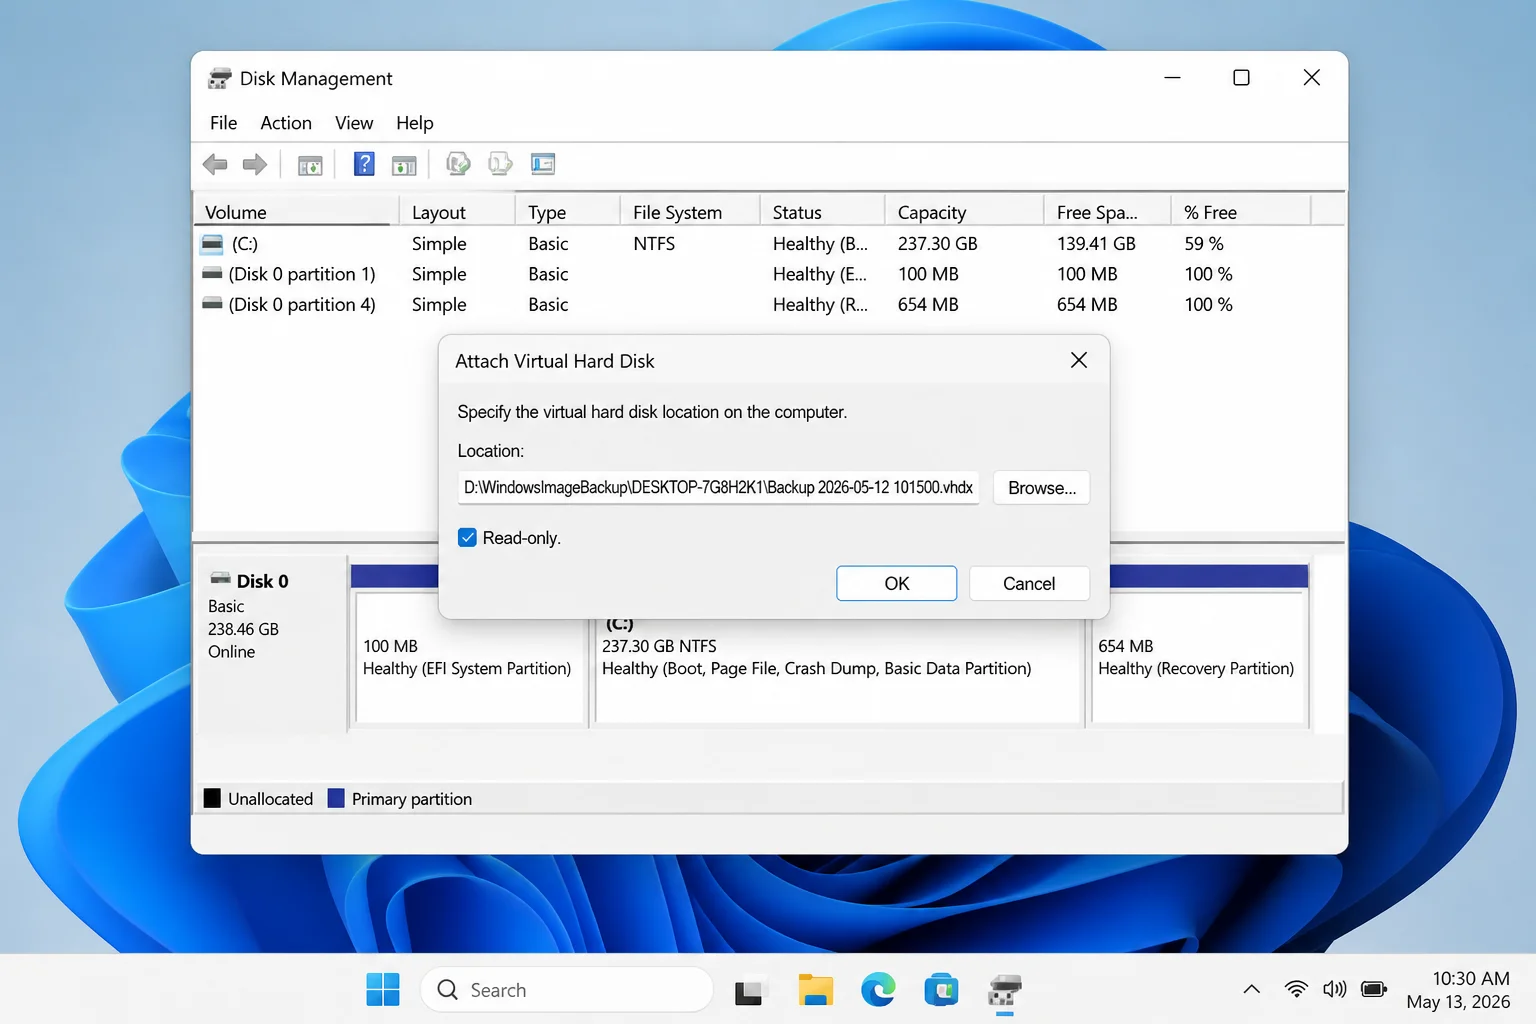Sort by the Capacity column header
Viewport: 1536px width, 1024px height.
pyautogui.click(x=964, y=212)
